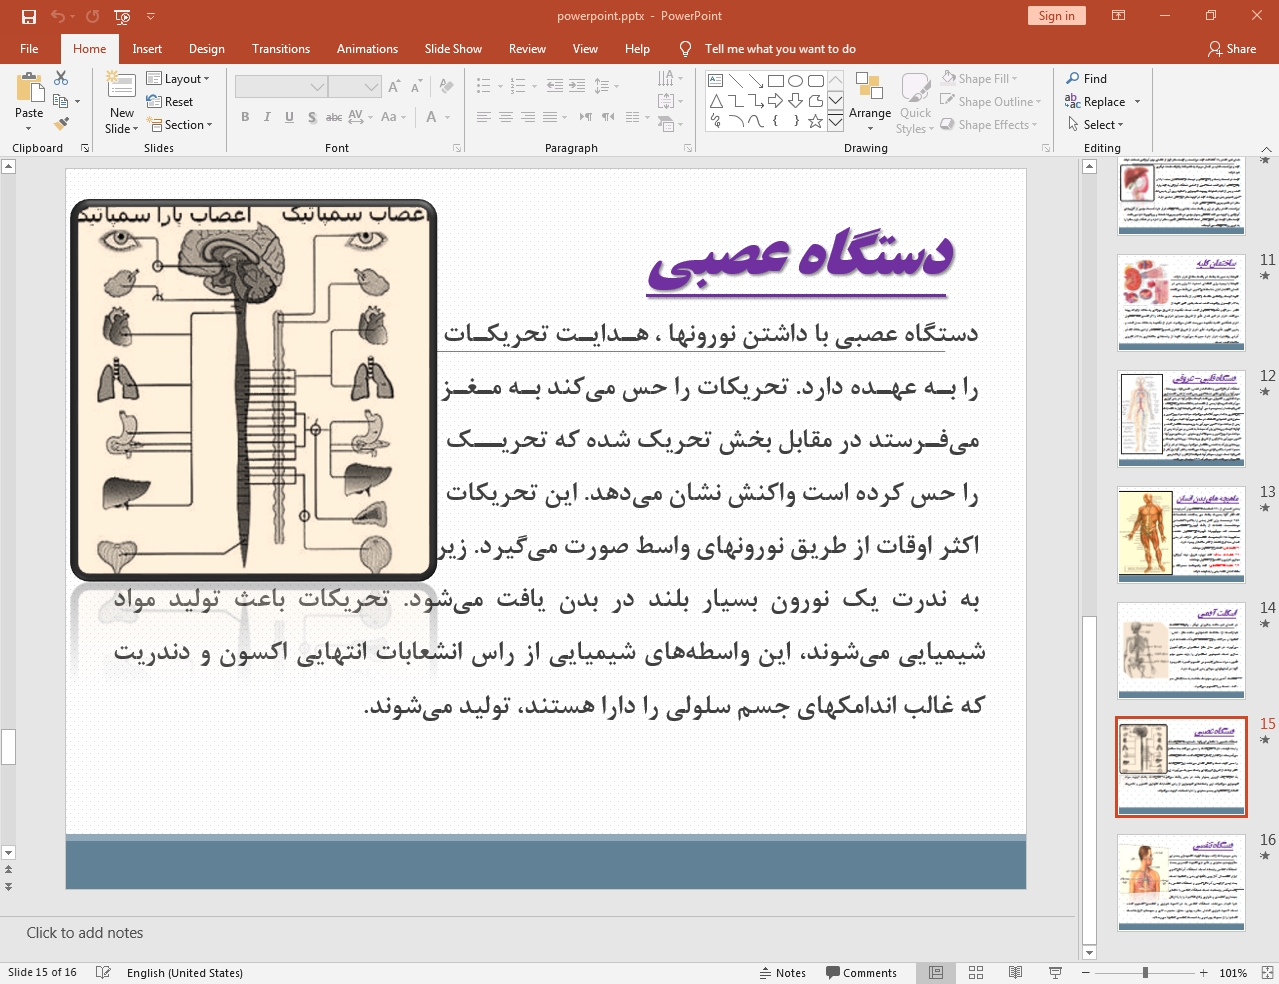1279x984 pixels.
Task: Toggle Bold formatting
Action: tap(245, 117)
